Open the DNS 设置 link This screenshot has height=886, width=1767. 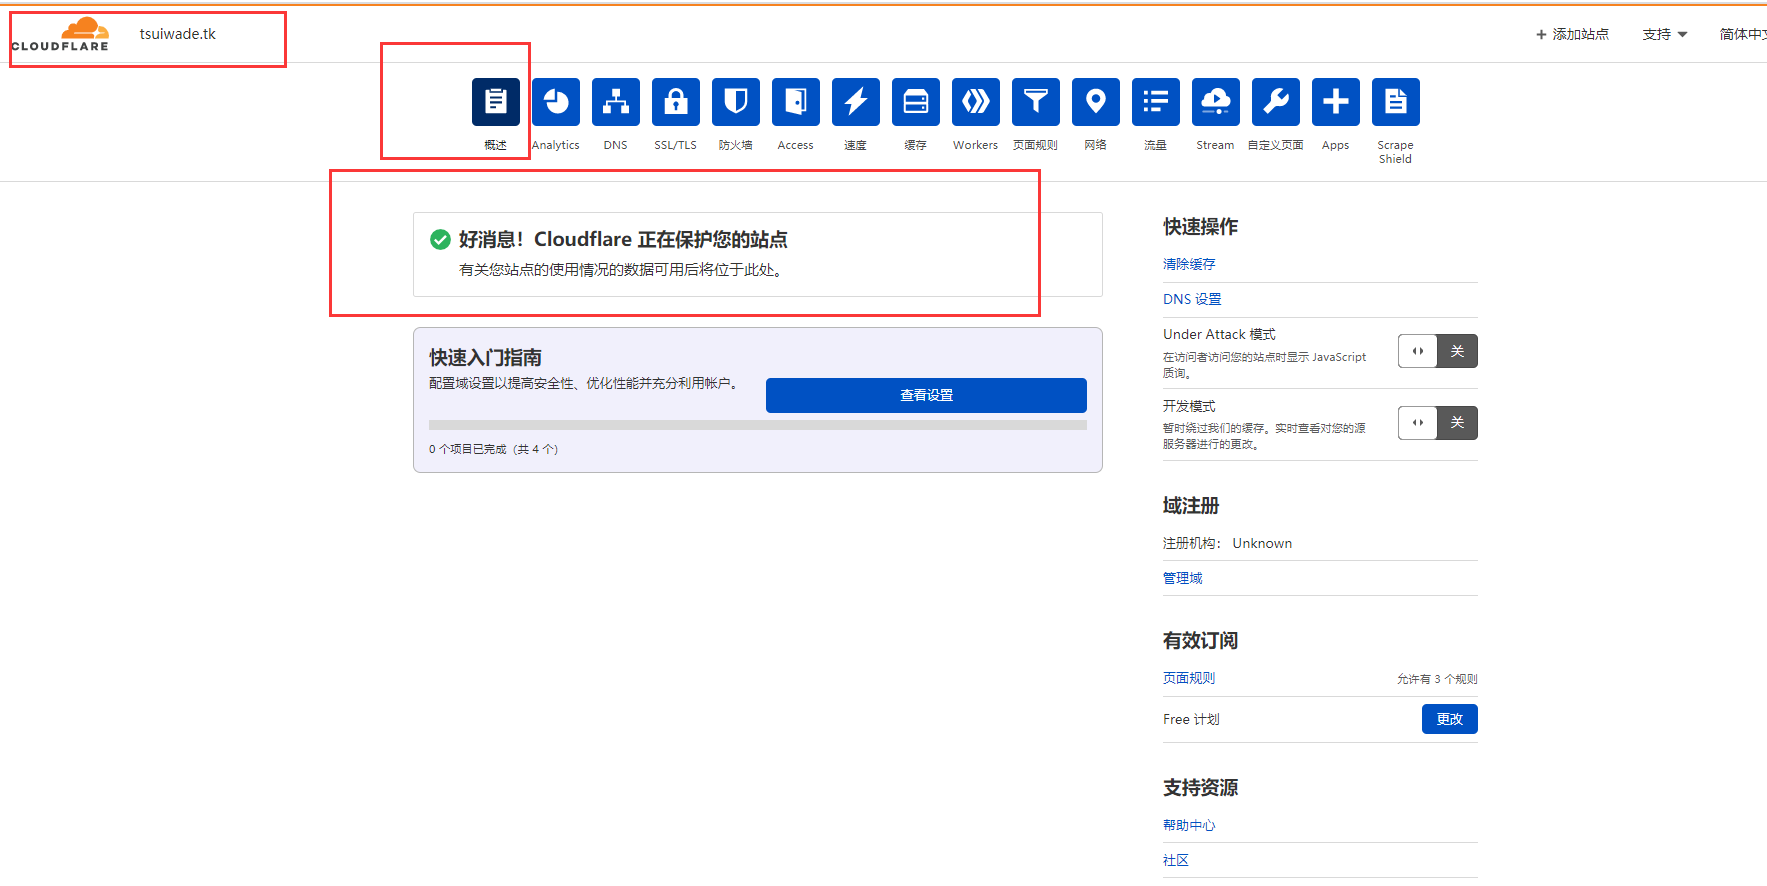pyautogui.click(x=1192, y=299)
